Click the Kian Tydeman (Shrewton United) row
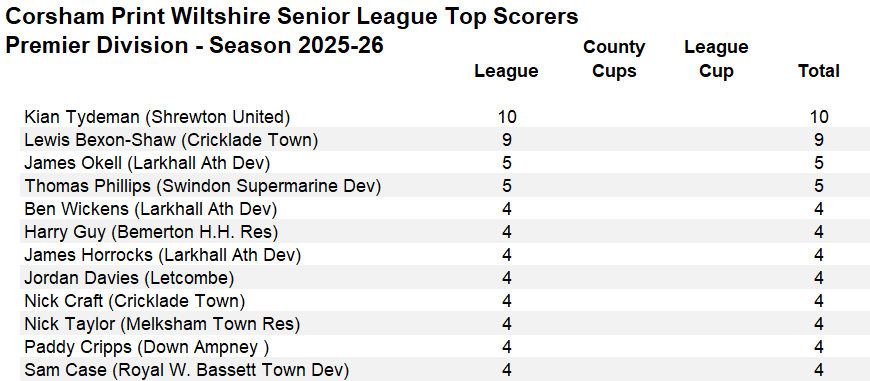The height and width of the screenshot is (381, 870). pos(445,117)
